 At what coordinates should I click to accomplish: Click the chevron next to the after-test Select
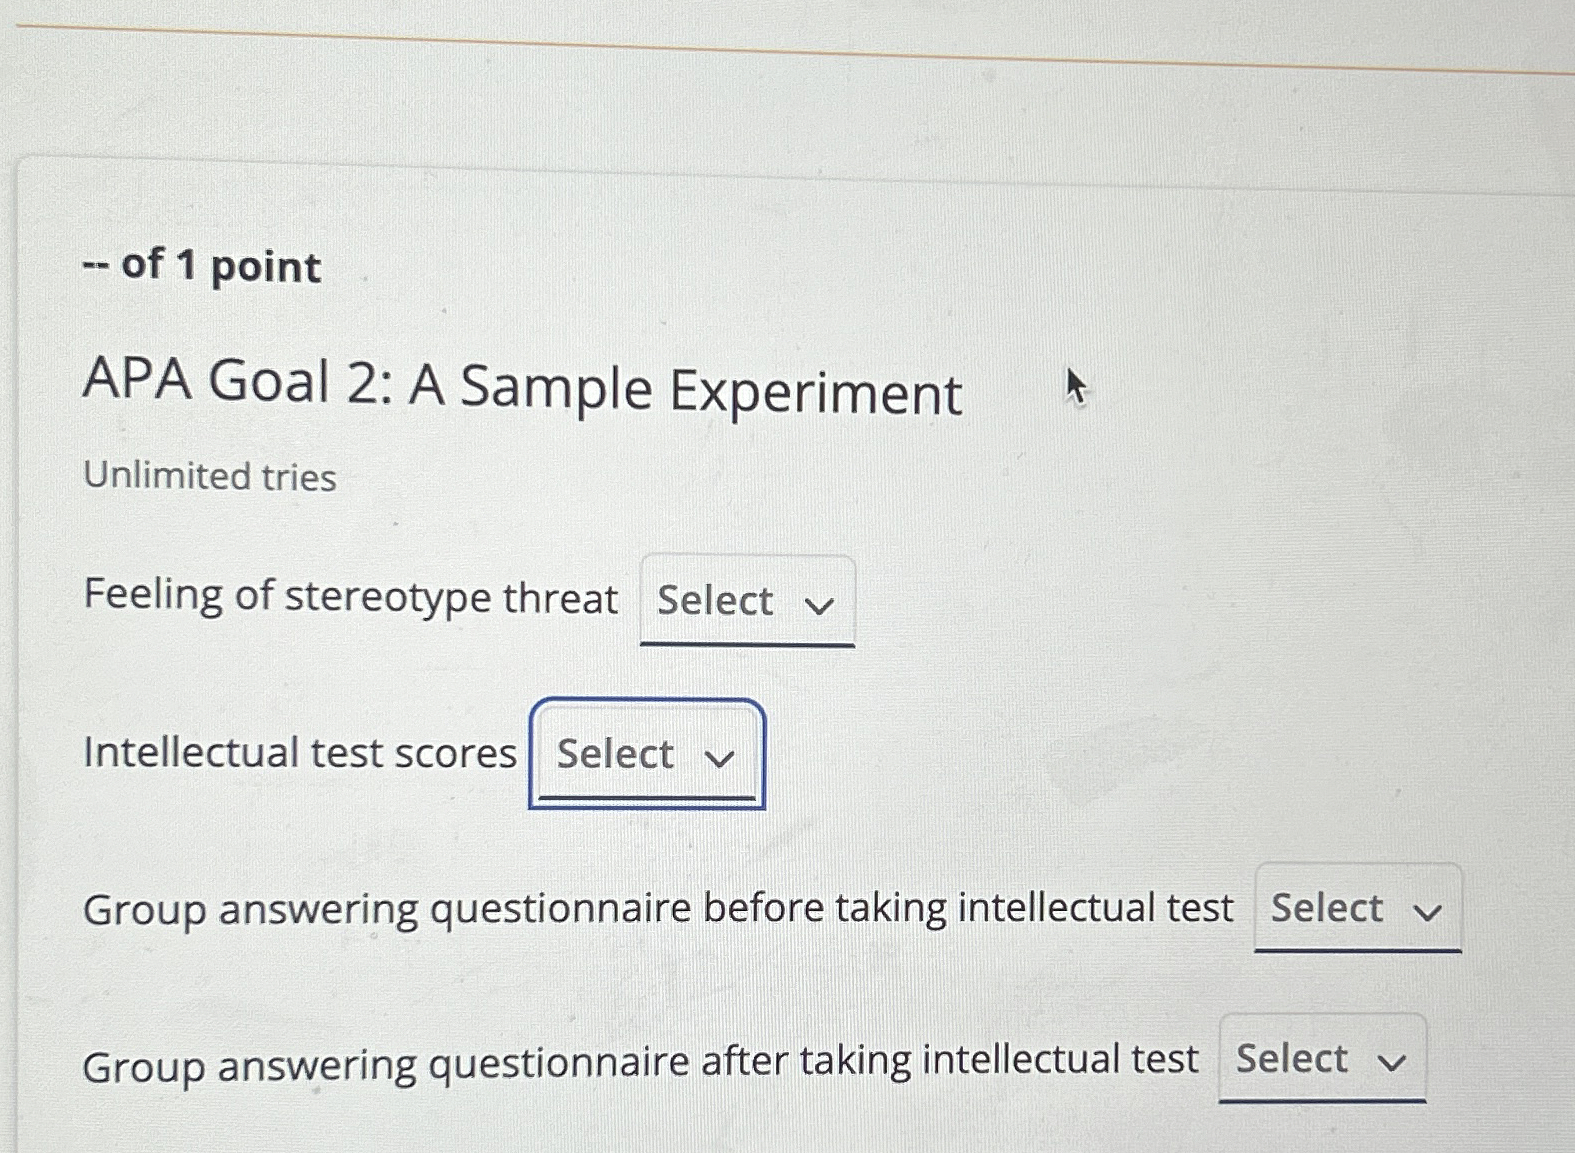pos(1394,1063)
